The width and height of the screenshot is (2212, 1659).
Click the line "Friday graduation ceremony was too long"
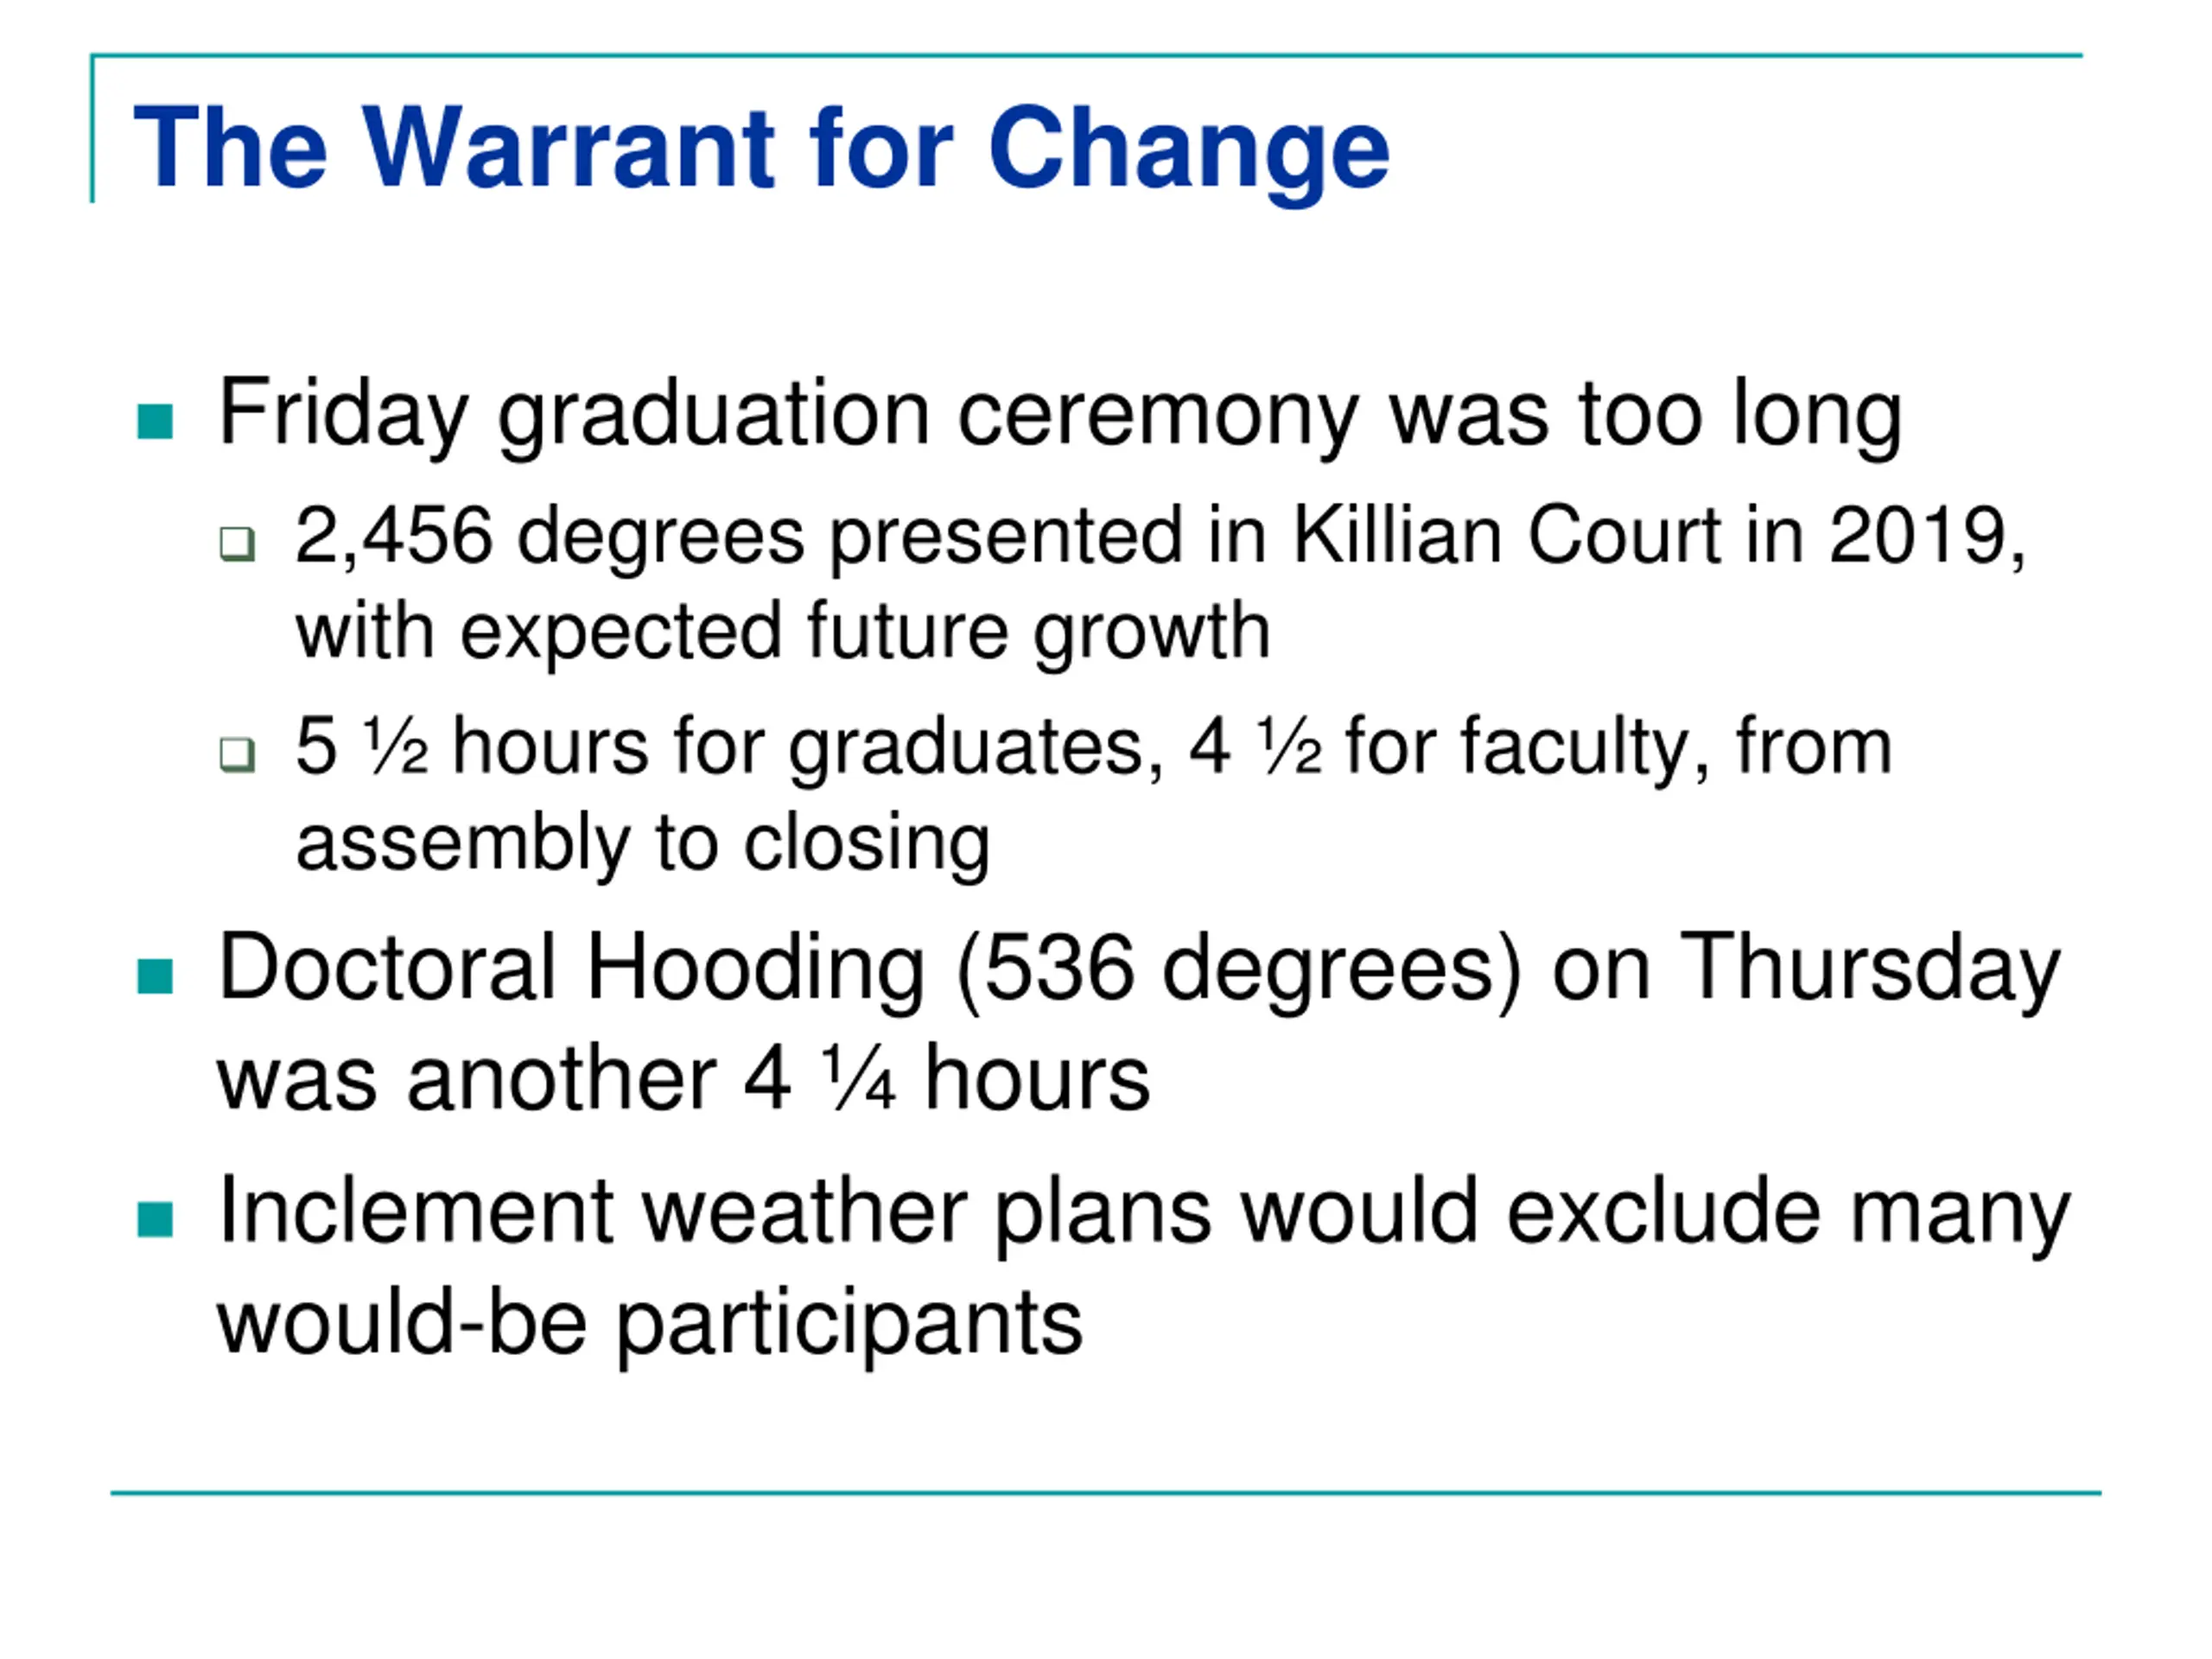tap(1059, 413)
